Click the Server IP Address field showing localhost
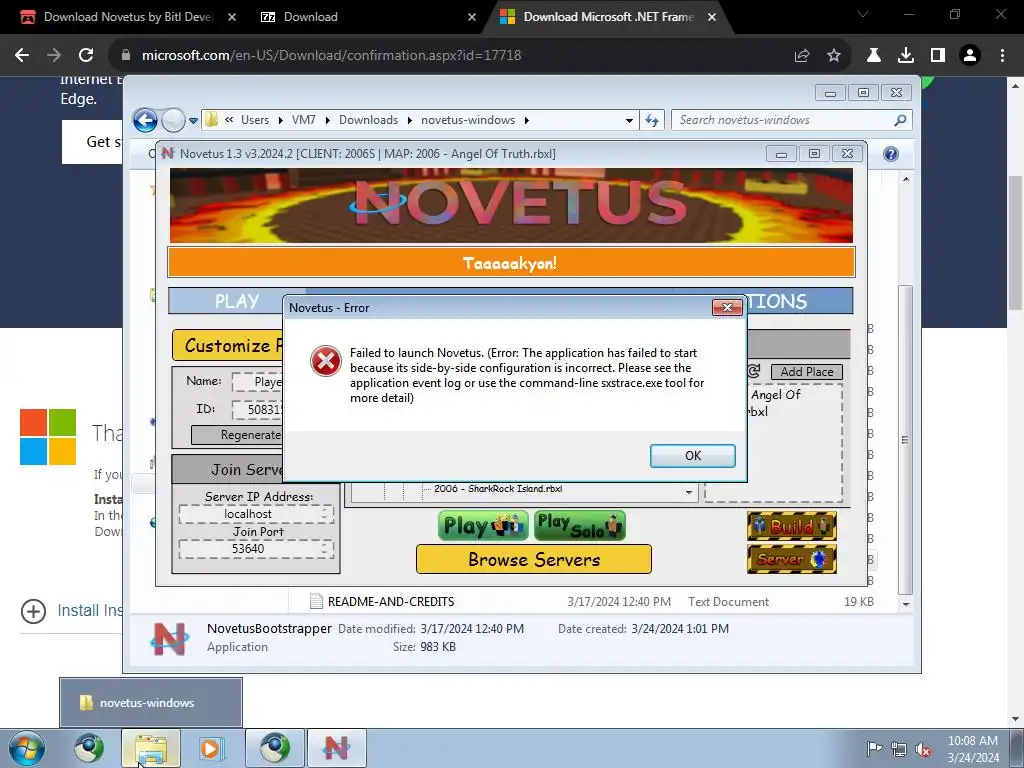Screen dimensions: 1024x768 (x=255, y=514)
